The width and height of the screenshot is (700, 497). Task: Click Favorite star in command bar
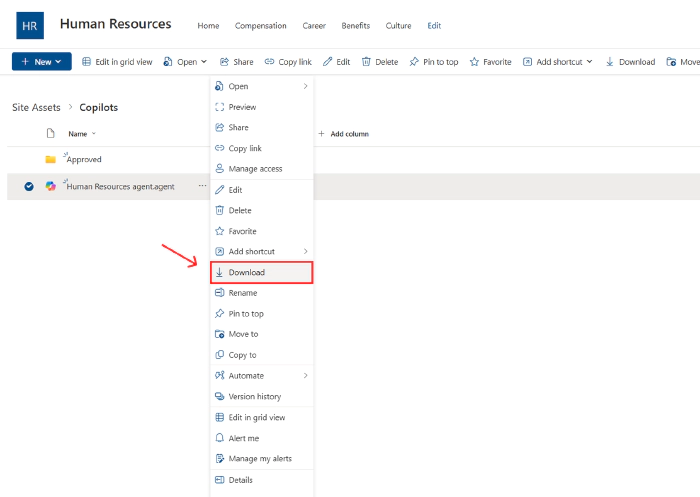click(490, 62)
